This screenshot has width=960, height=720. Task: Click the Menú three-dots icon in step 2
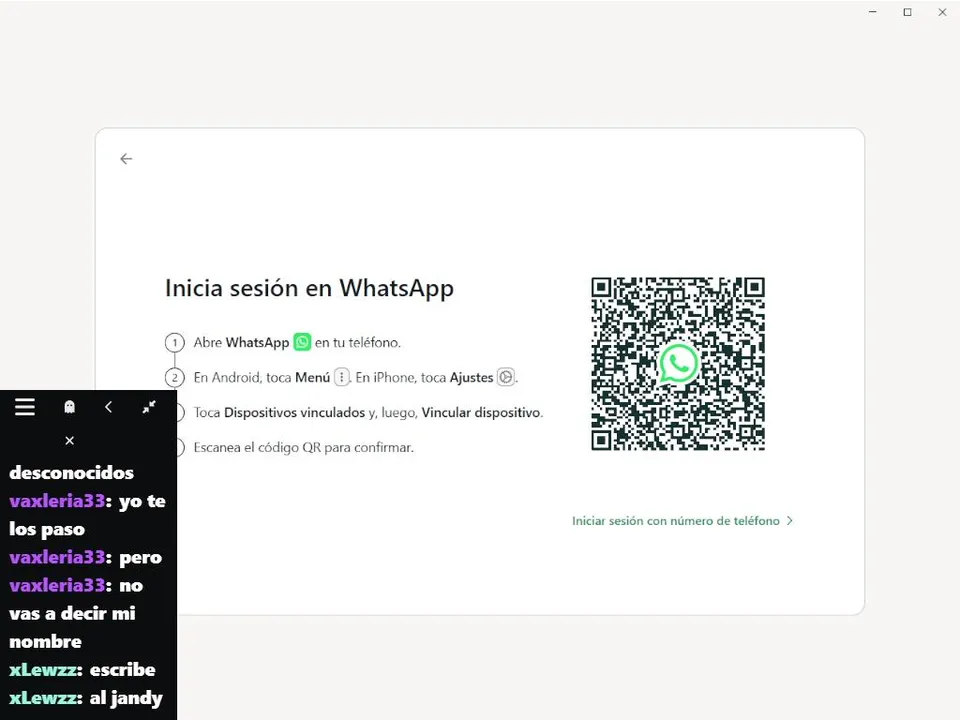(x=342, y=377)
